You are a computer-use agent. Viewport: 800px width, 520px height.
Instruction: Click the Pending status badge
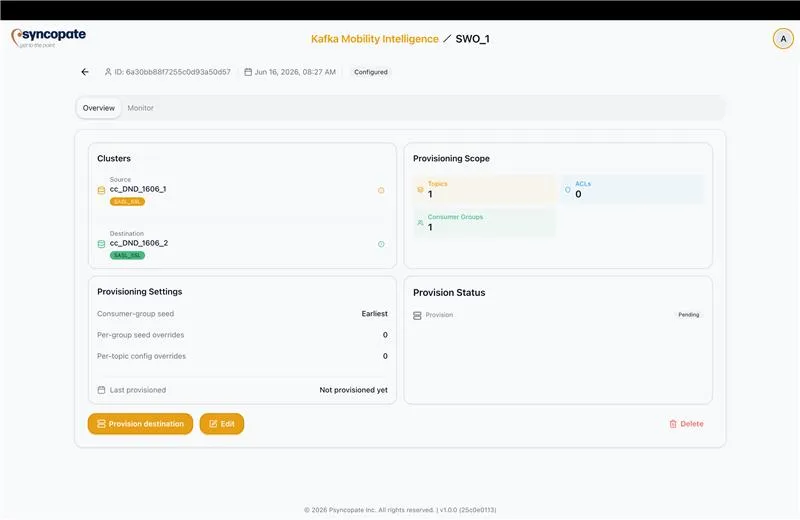tap(688, 315)
